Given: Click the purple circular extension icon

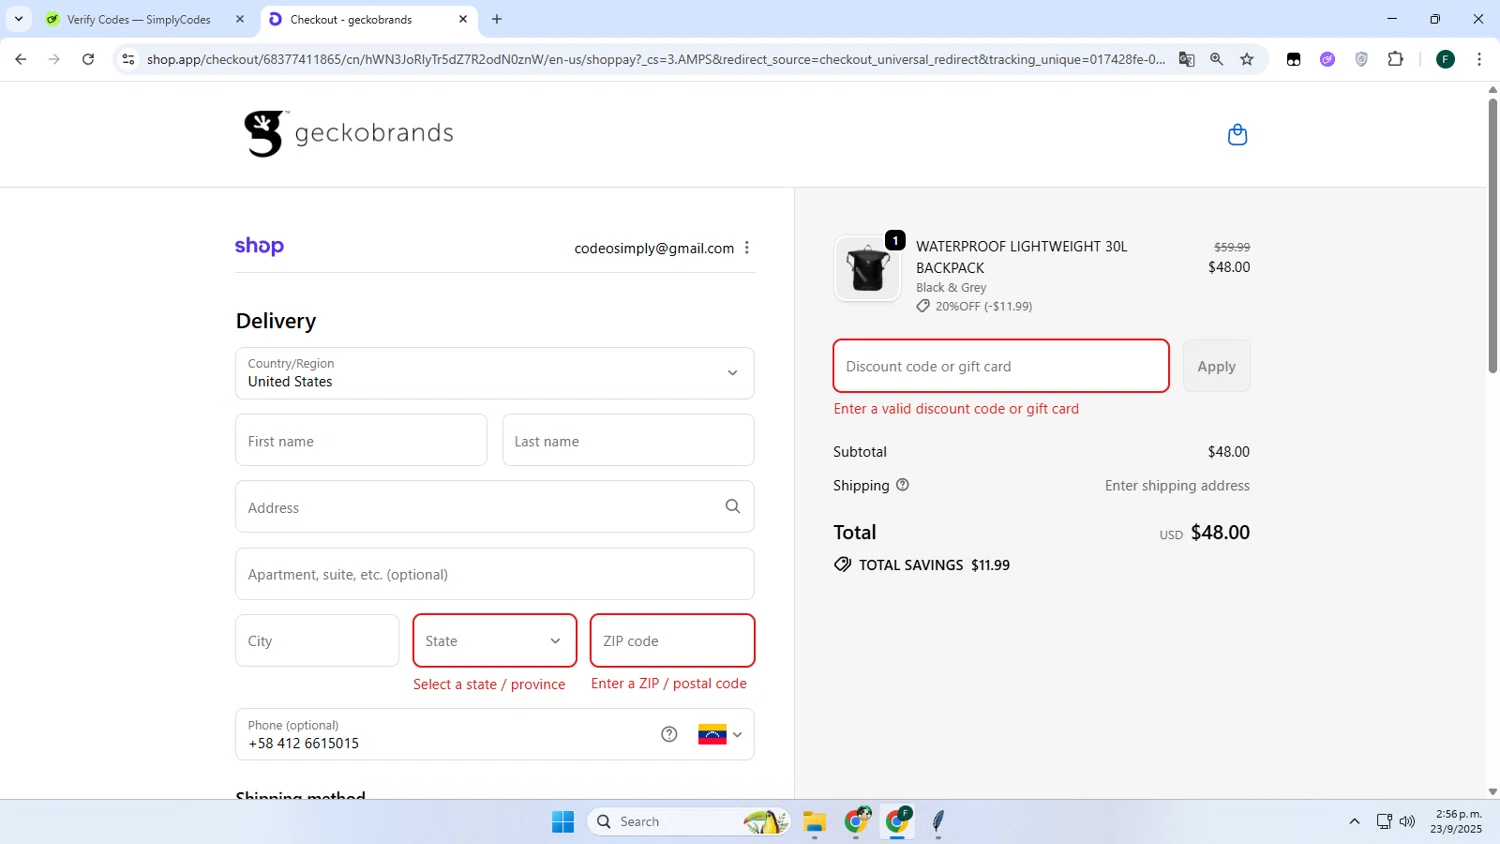Looking at the screenshot, I should pos(1327,59).
